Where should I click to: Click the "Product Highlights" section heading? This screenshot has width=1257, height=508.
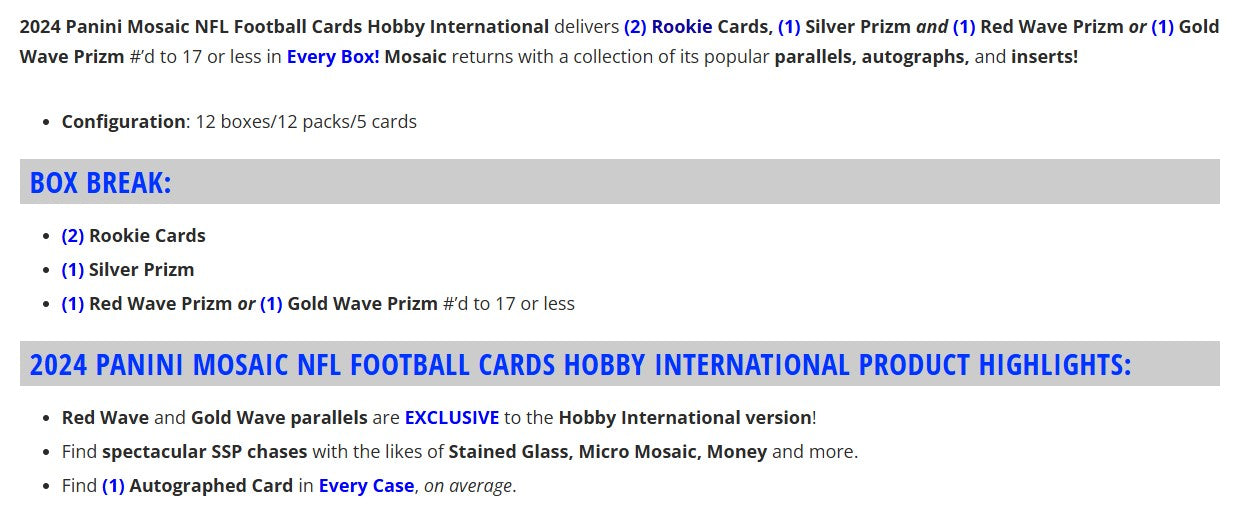[580, 364]
